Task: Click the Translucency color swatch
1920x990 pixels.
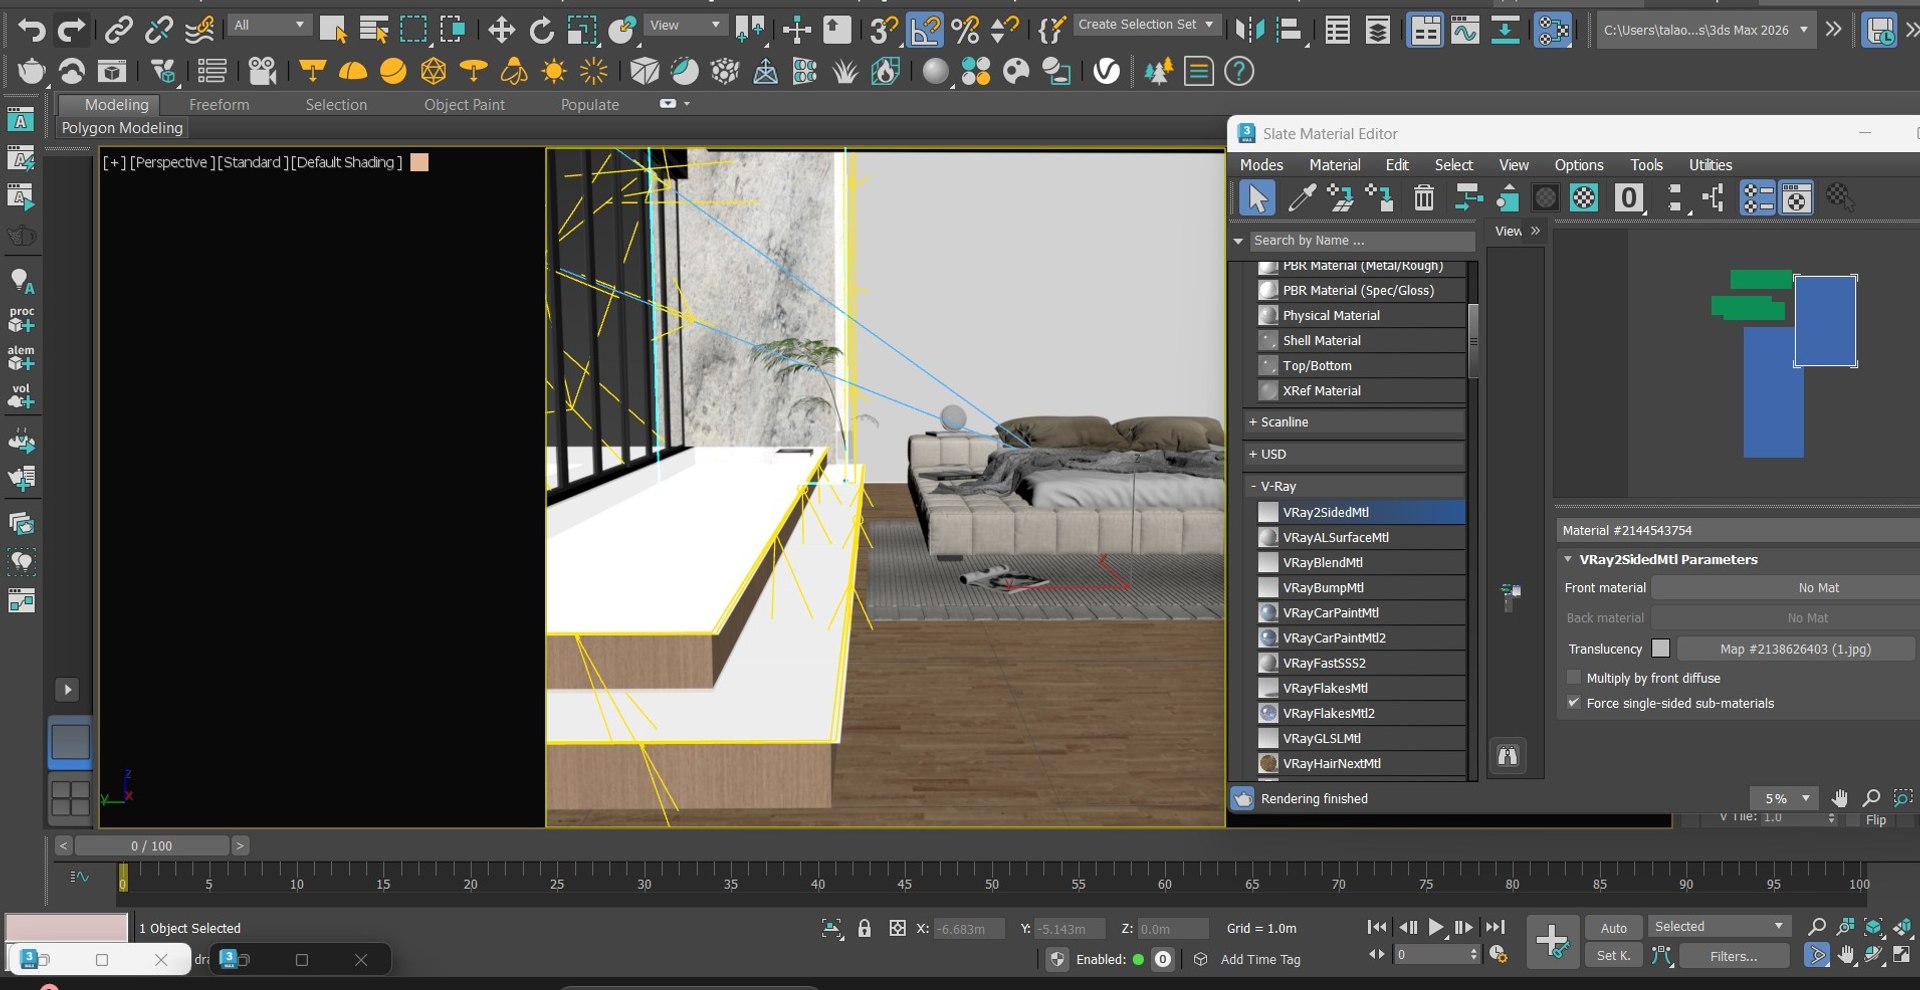Action: 1660,648
